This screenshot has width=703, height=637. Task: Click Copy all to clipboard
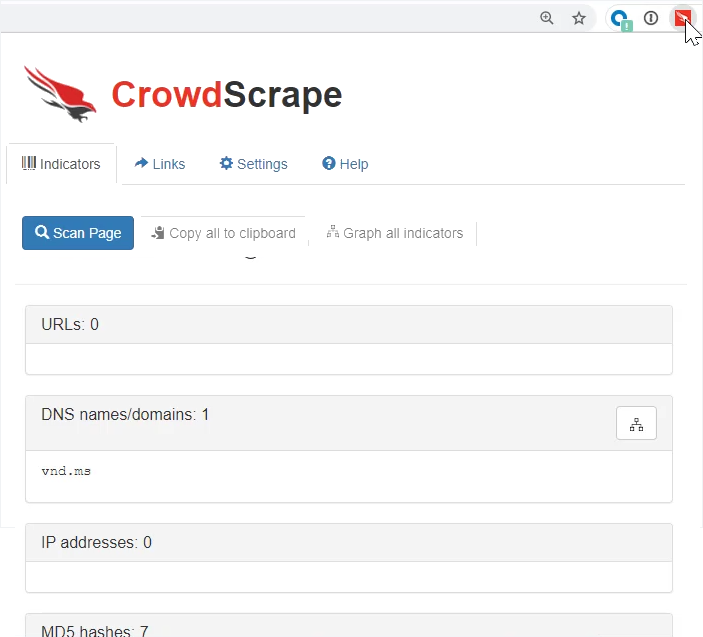pos(223,233)
